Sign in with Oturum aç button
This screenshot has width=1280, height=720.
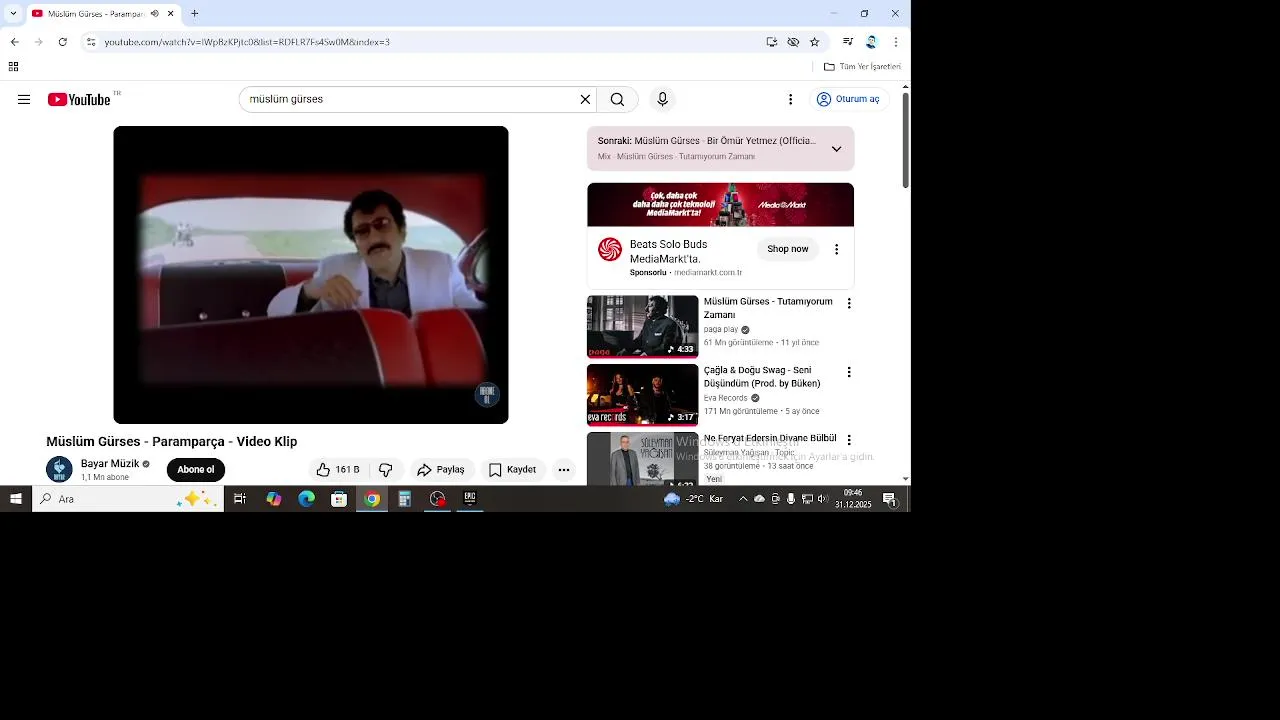pos(848,99)
